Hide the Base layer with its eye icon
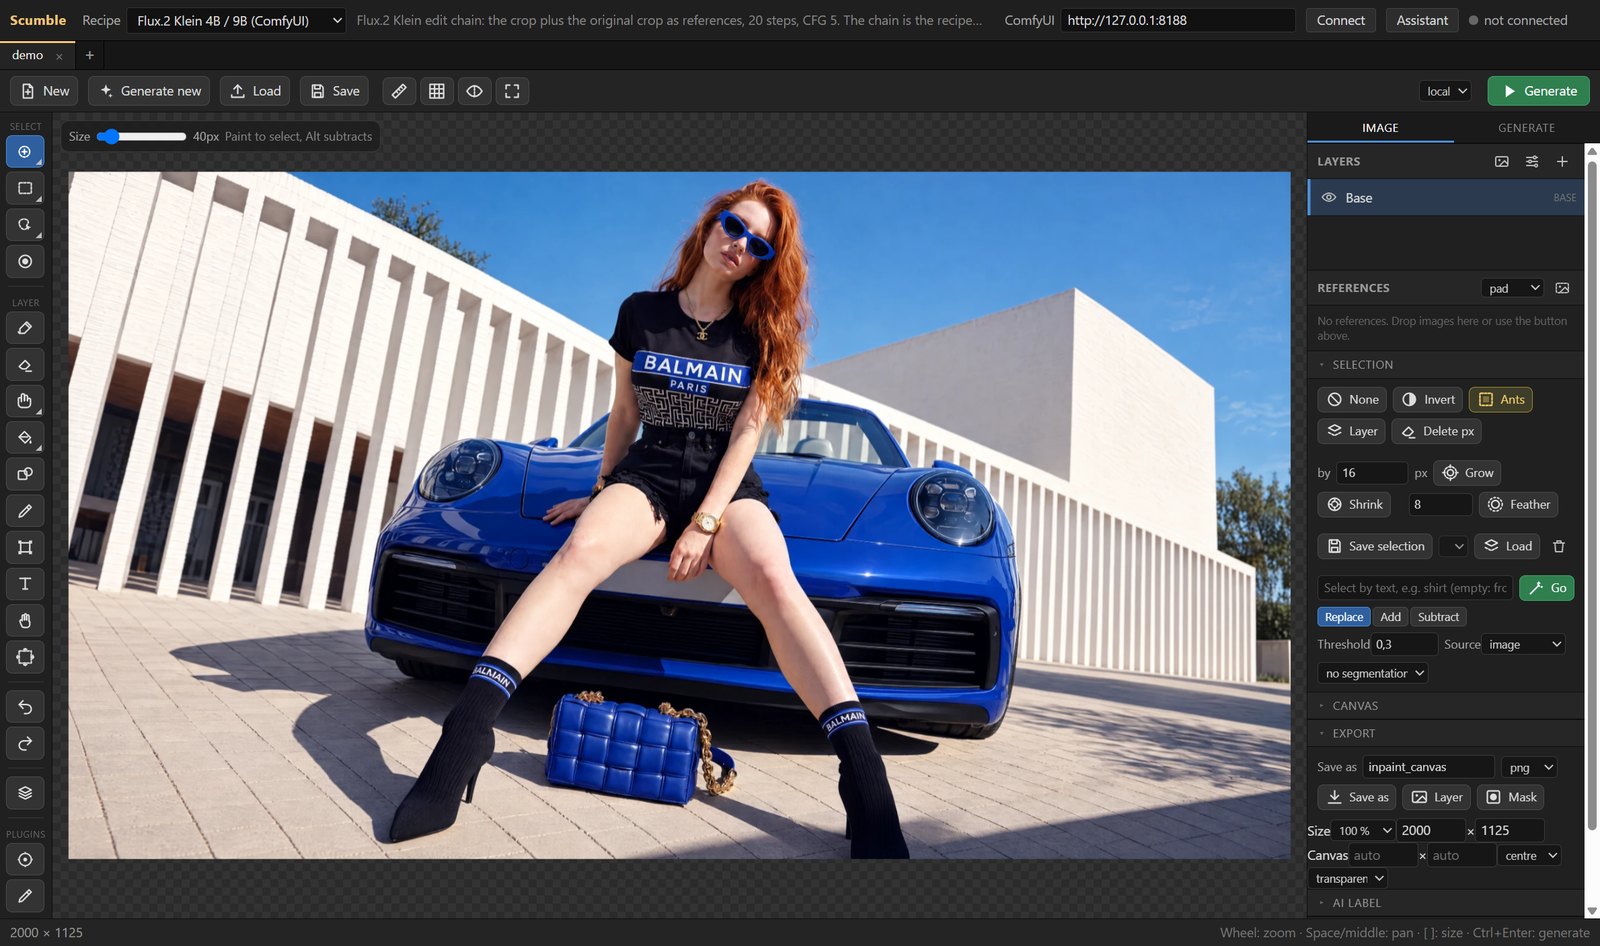The width and height of the screenshot is (1600, 946). coord(1329,198)
